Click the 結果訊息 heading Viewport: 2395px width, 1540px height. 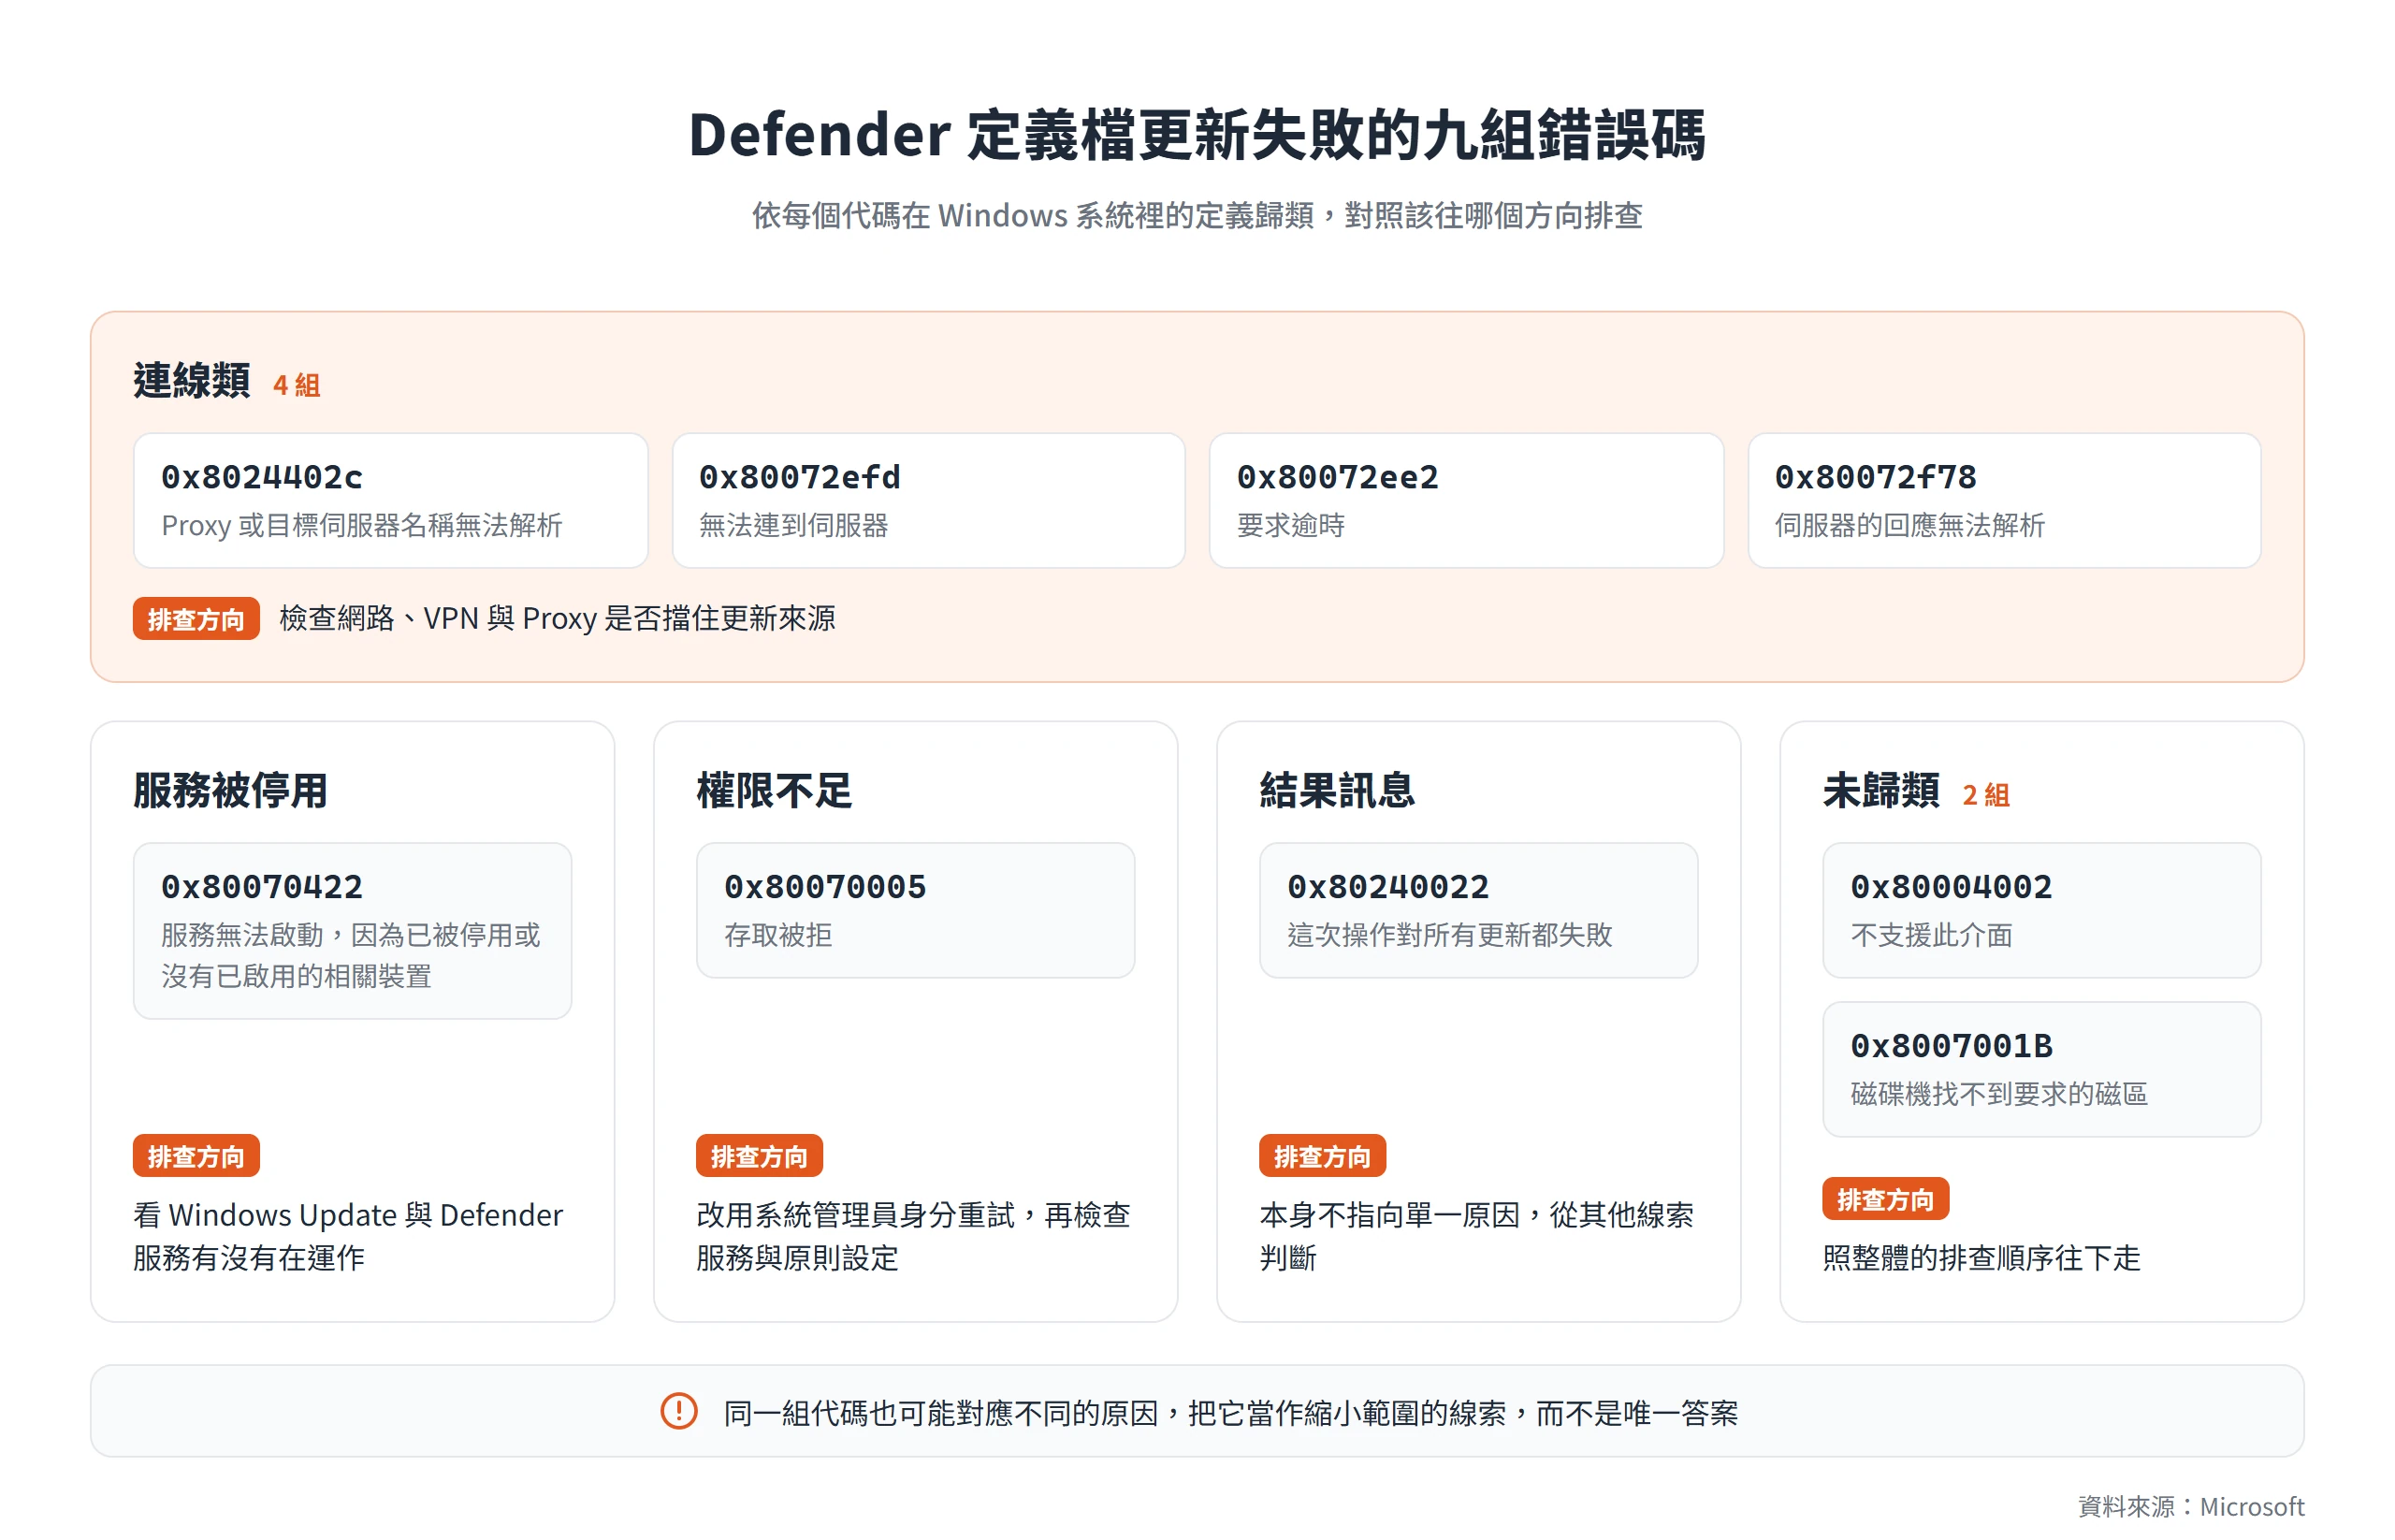pos(1337,791)
